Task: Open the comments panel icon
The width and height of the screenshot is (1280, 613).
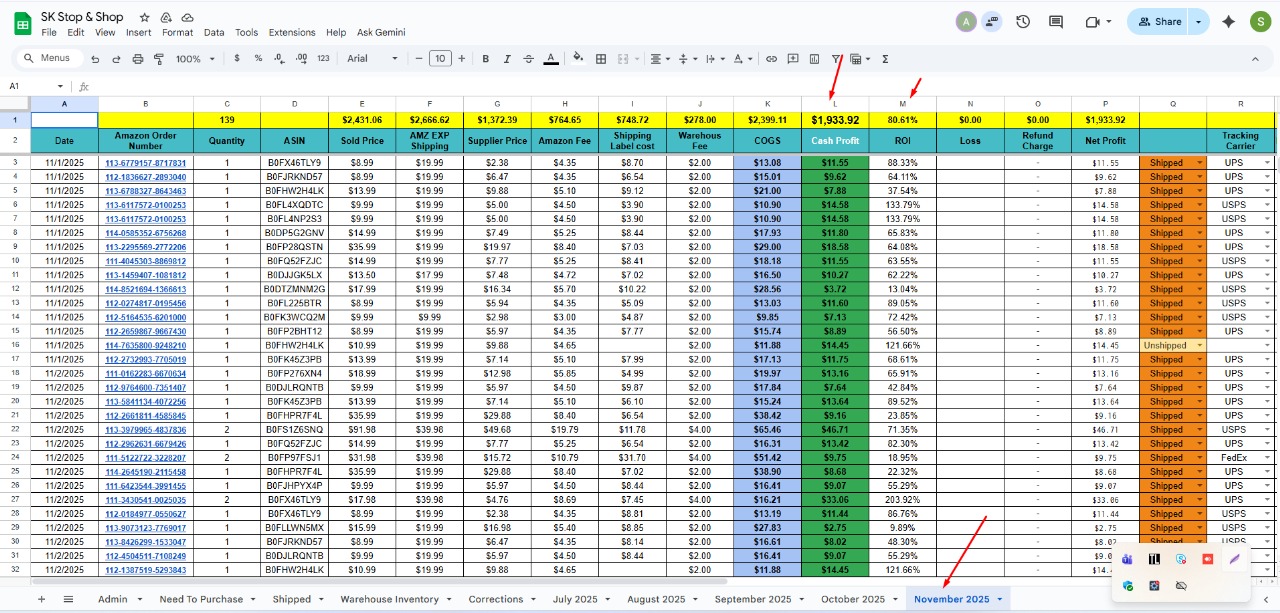Action: [x=1056, y=21]
